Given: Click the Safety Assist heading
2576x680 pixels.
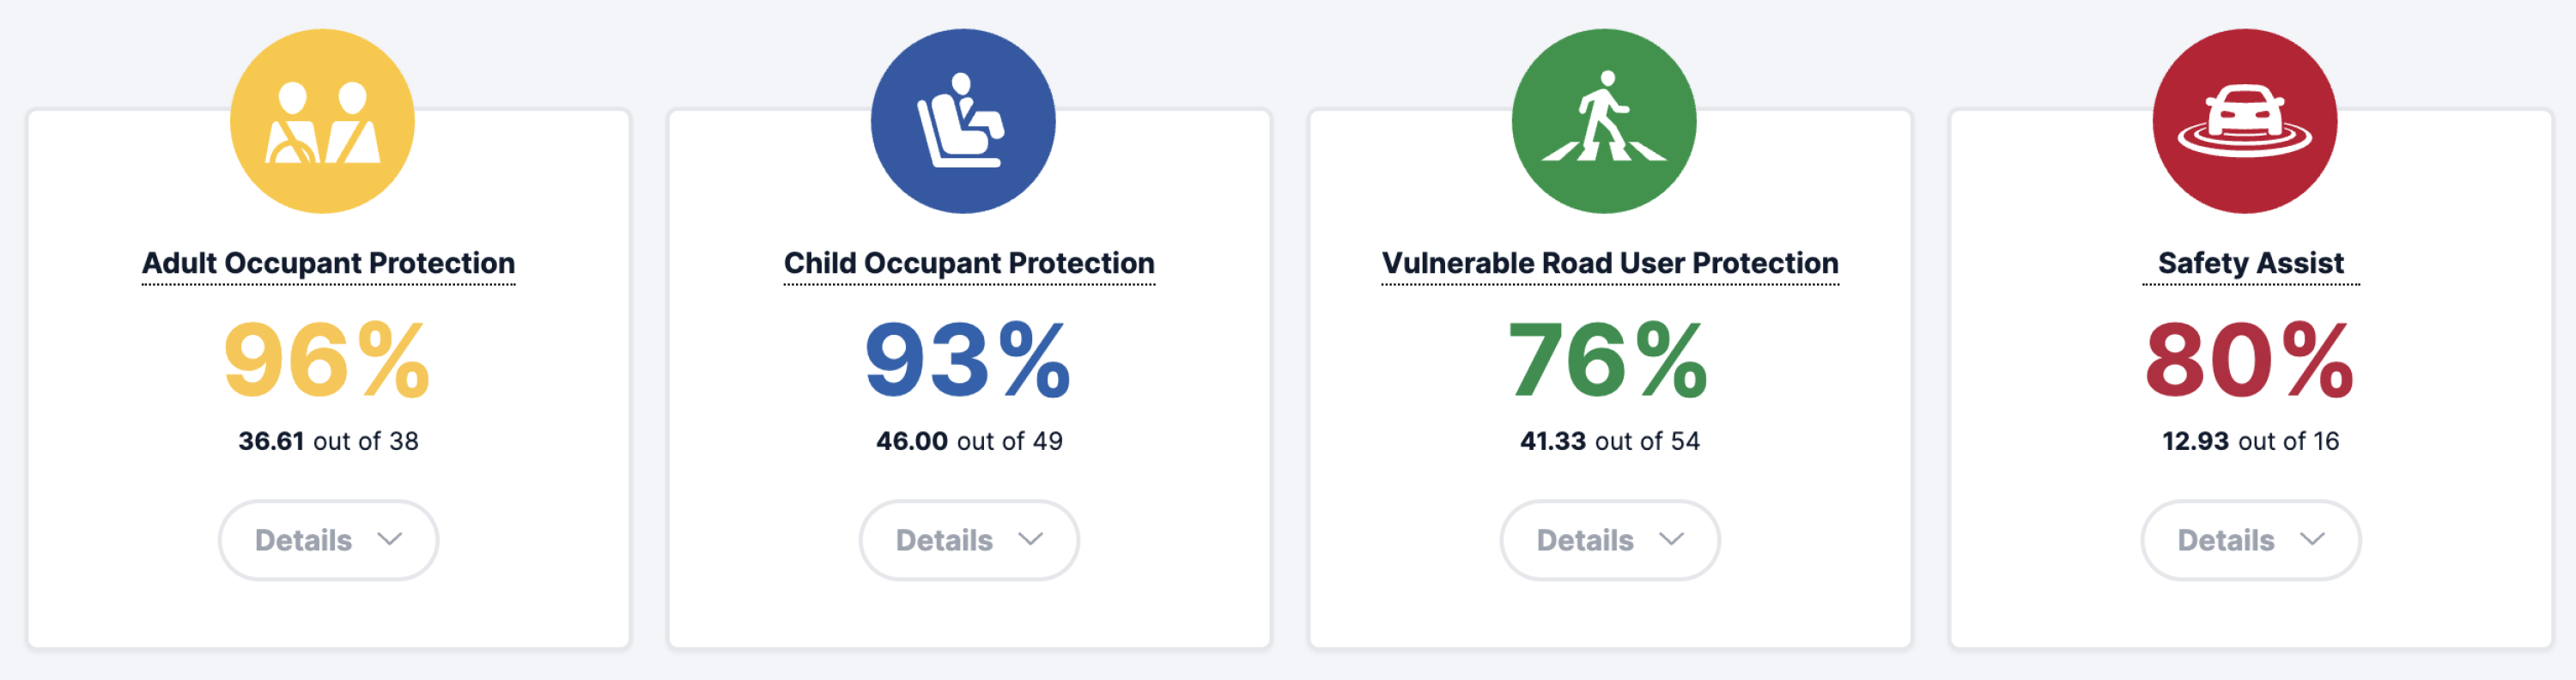Looking at the screenshot, I should 2251,264.
